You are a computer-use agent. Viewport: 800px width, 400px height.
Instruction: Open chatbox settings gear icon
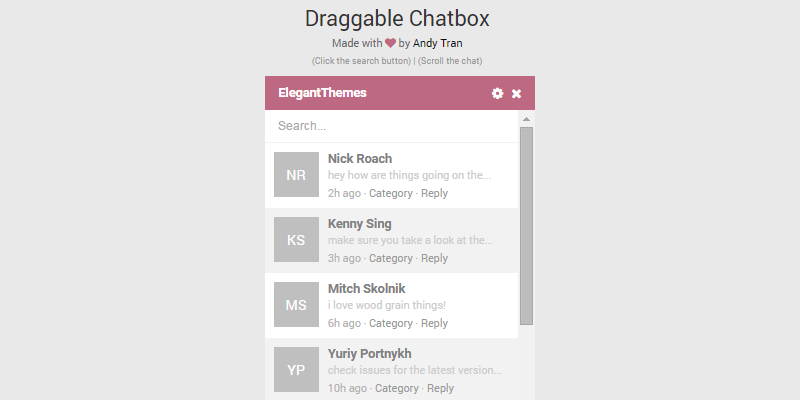[x=498, y=93]
